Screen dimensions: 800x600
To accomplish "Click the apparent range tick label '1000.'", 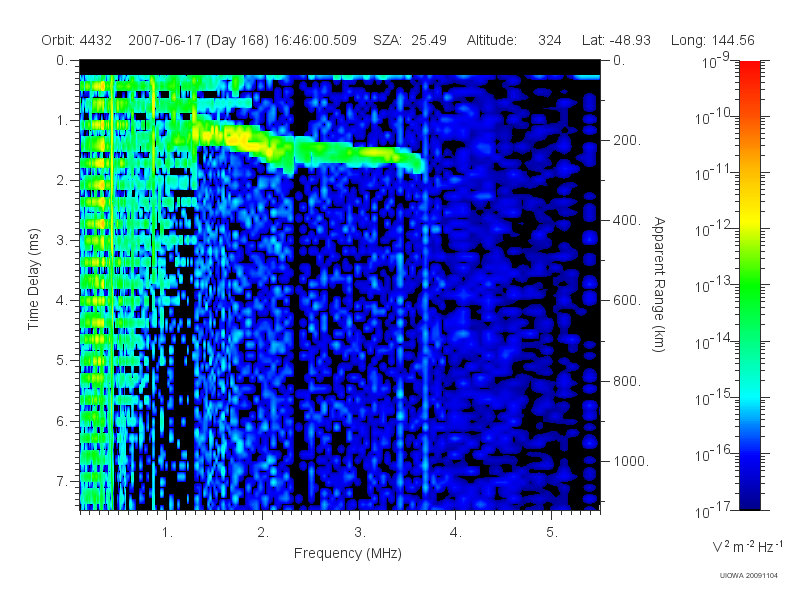I will (x=631, y=461).
